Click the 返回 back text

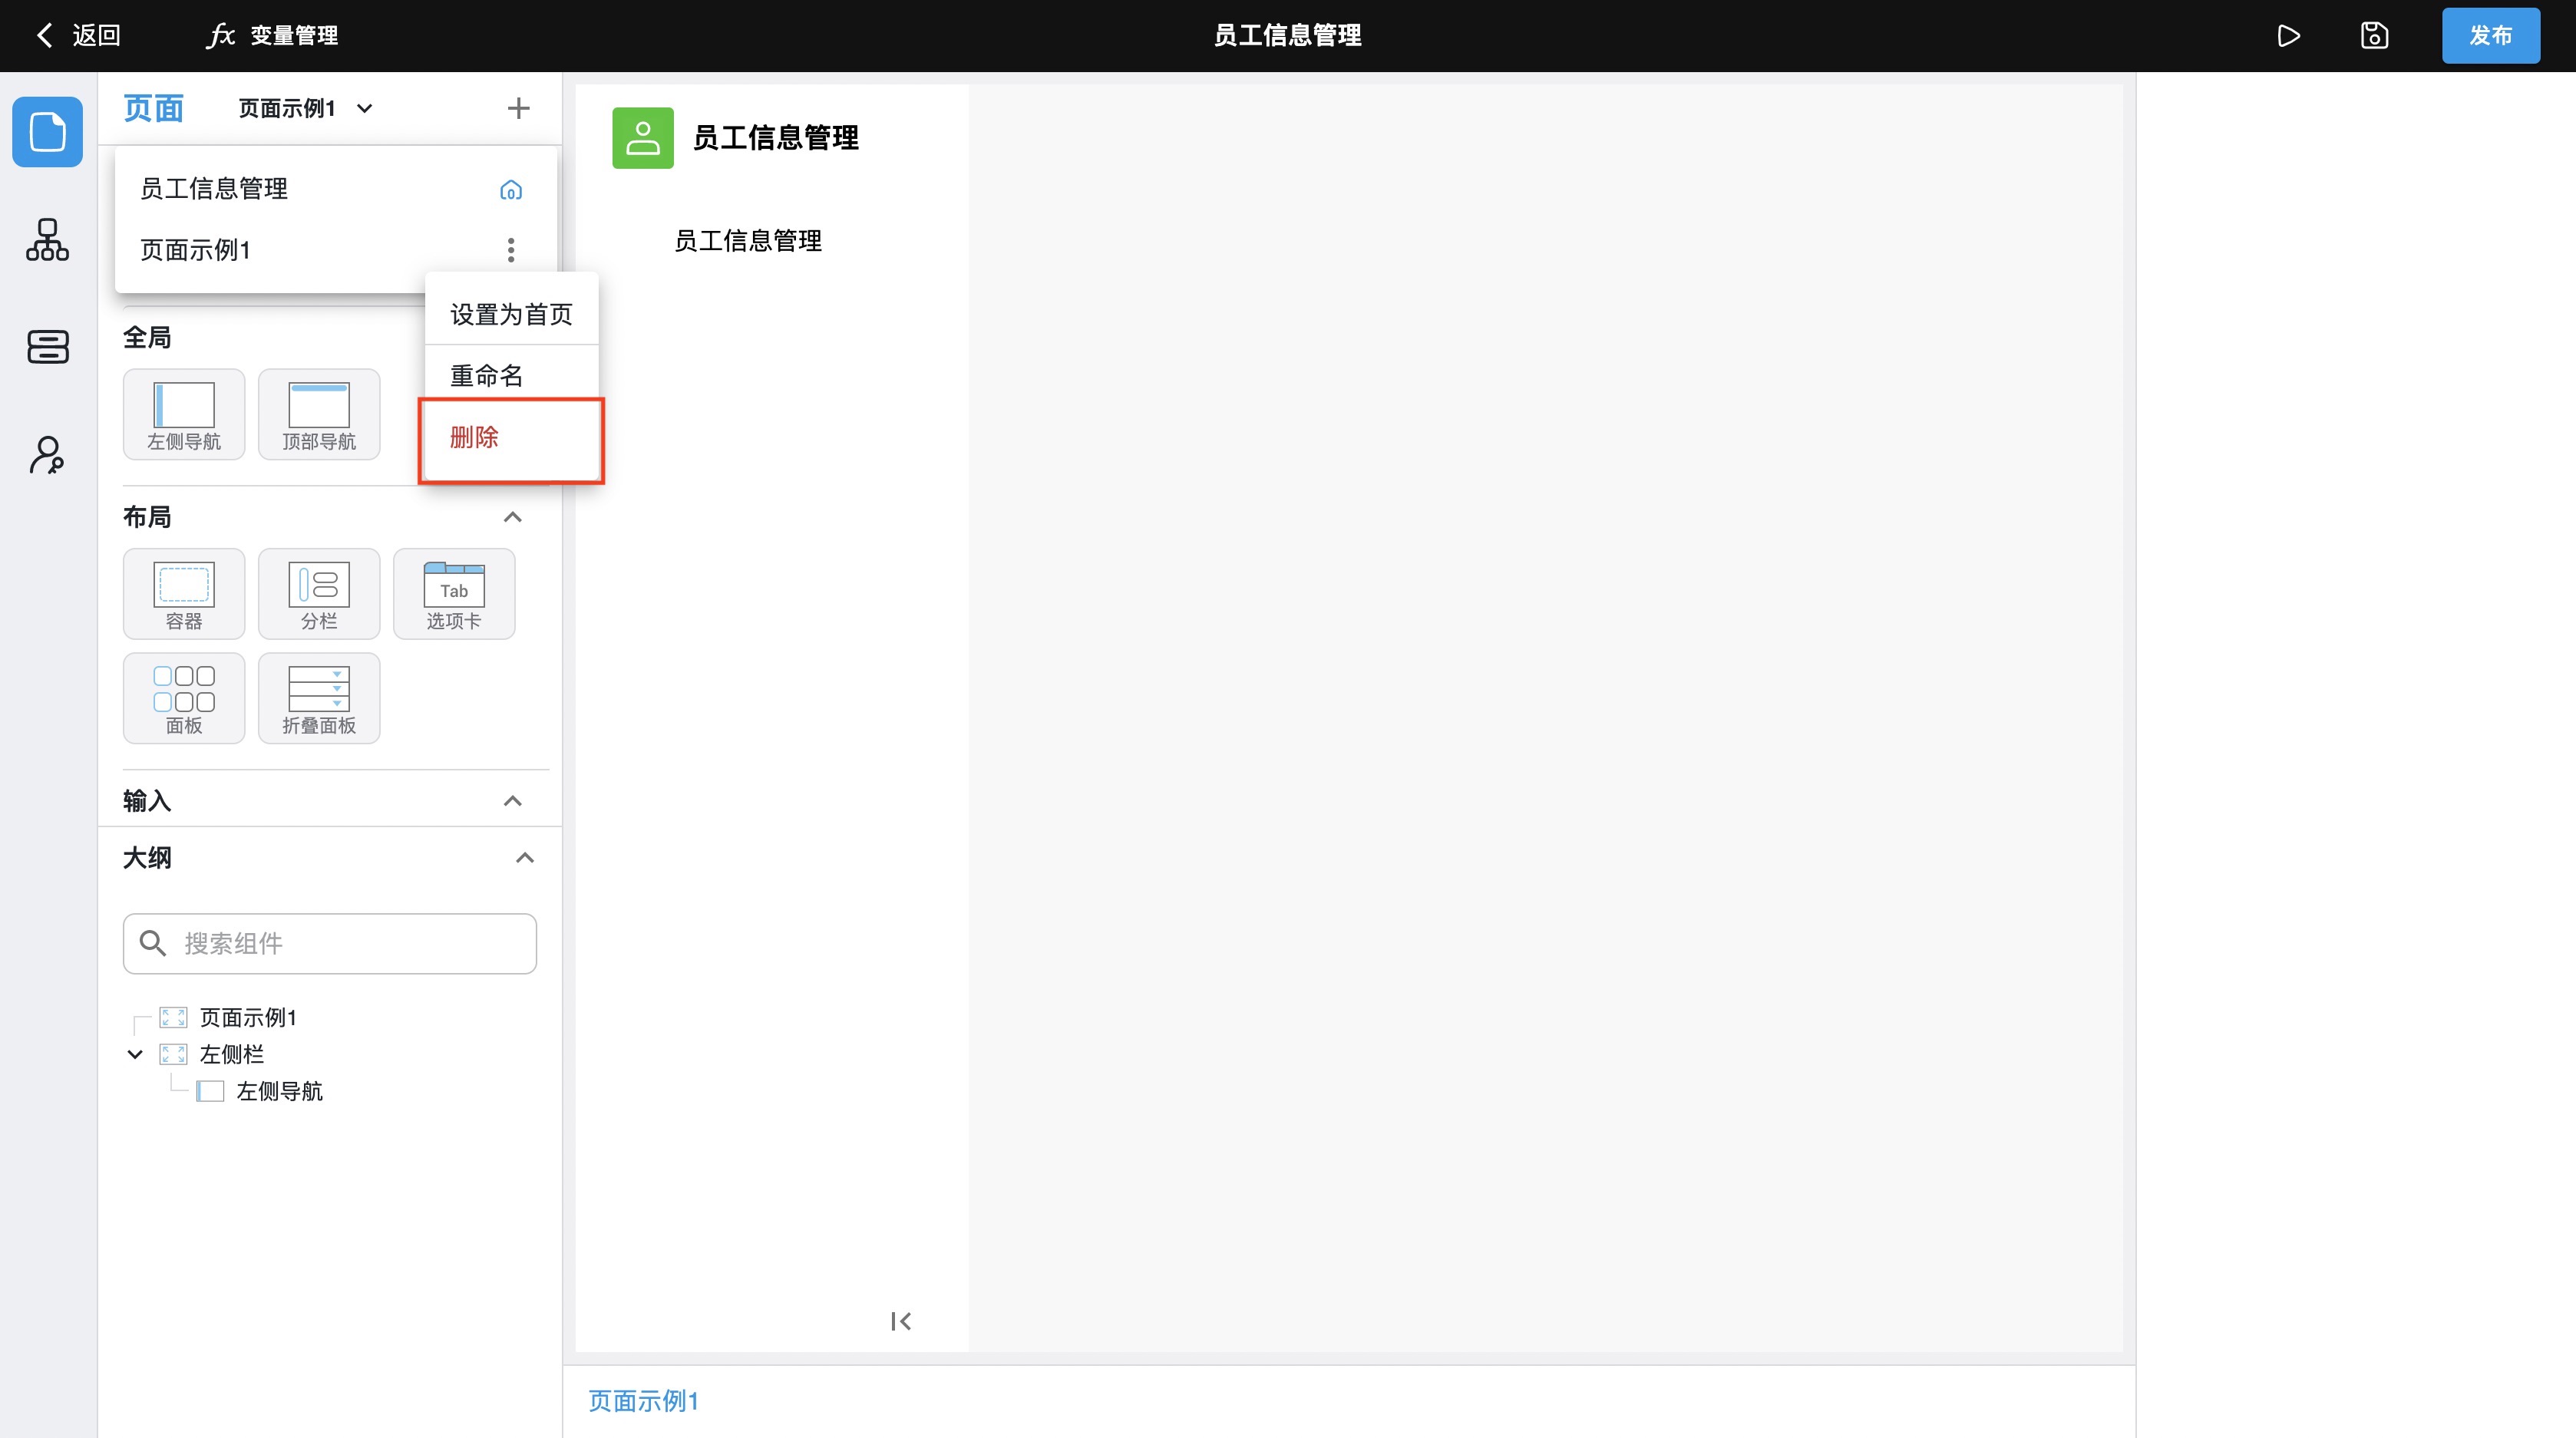(x=96, y=35)
